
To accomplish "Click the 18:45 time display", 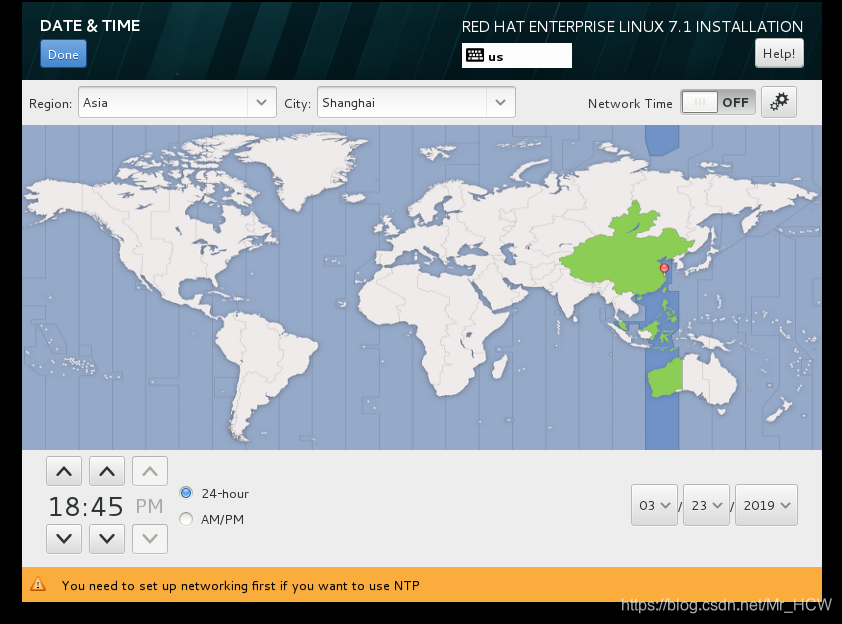I will coord(86,506).
